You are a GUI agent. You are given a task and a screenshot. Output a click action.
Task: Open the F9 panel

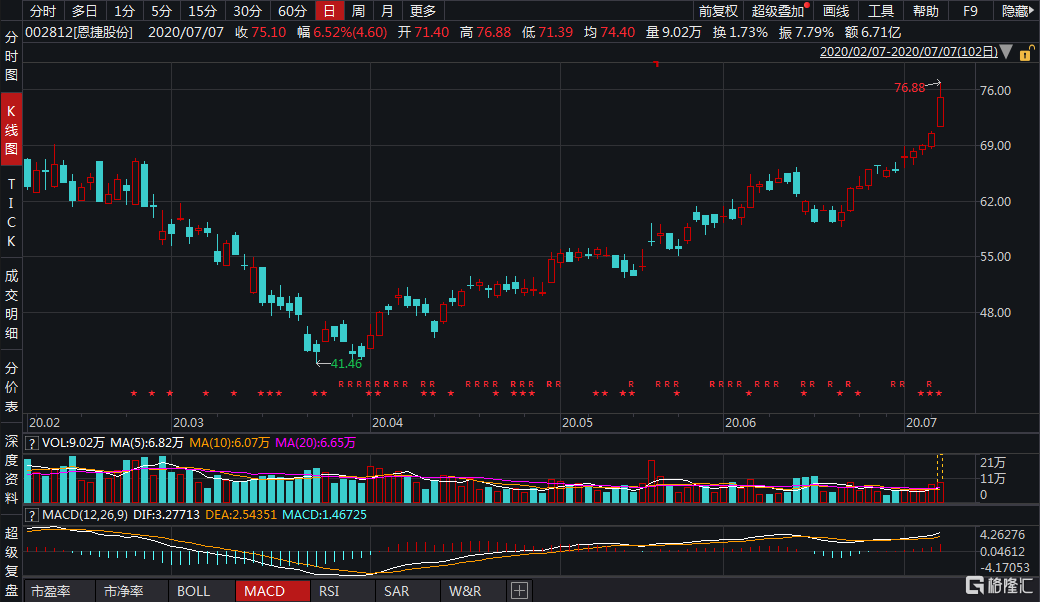(x=969, y=11)
